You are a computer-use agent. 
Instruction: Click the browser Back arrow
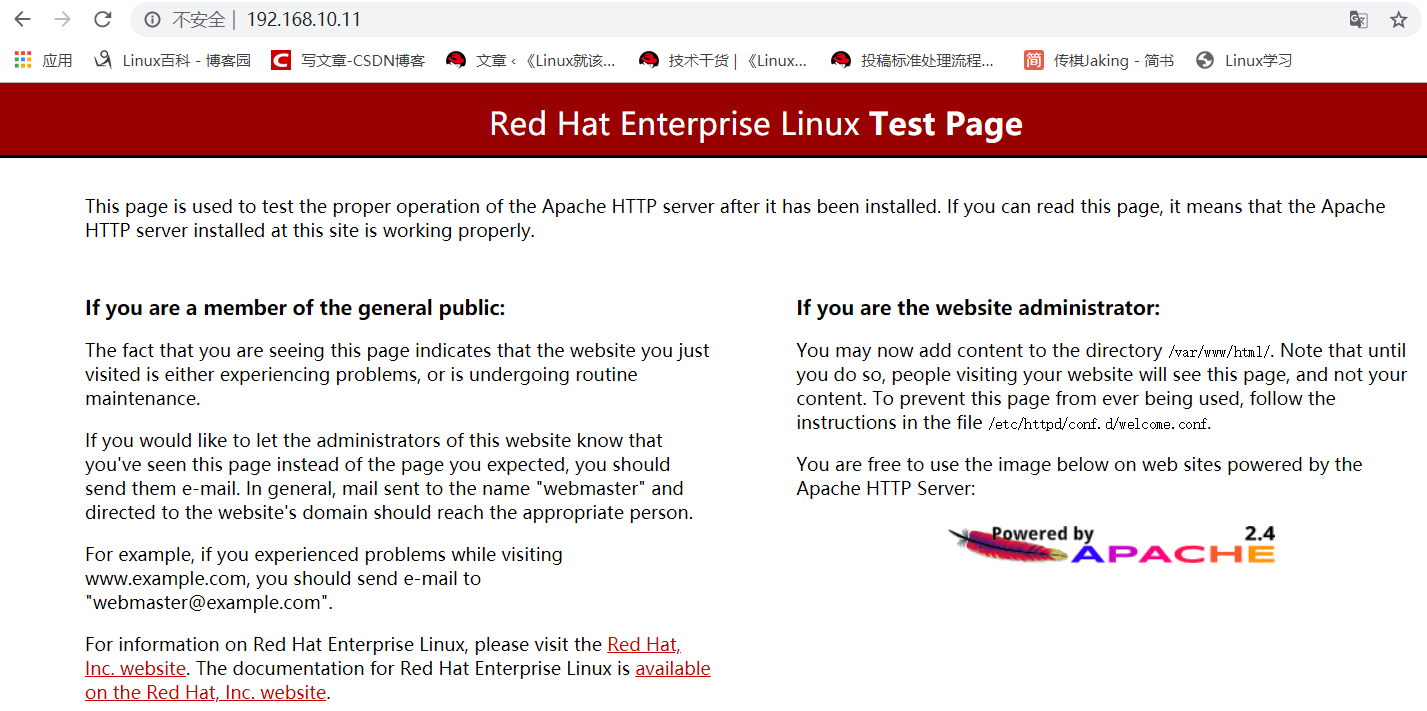[x=22, y=19]
